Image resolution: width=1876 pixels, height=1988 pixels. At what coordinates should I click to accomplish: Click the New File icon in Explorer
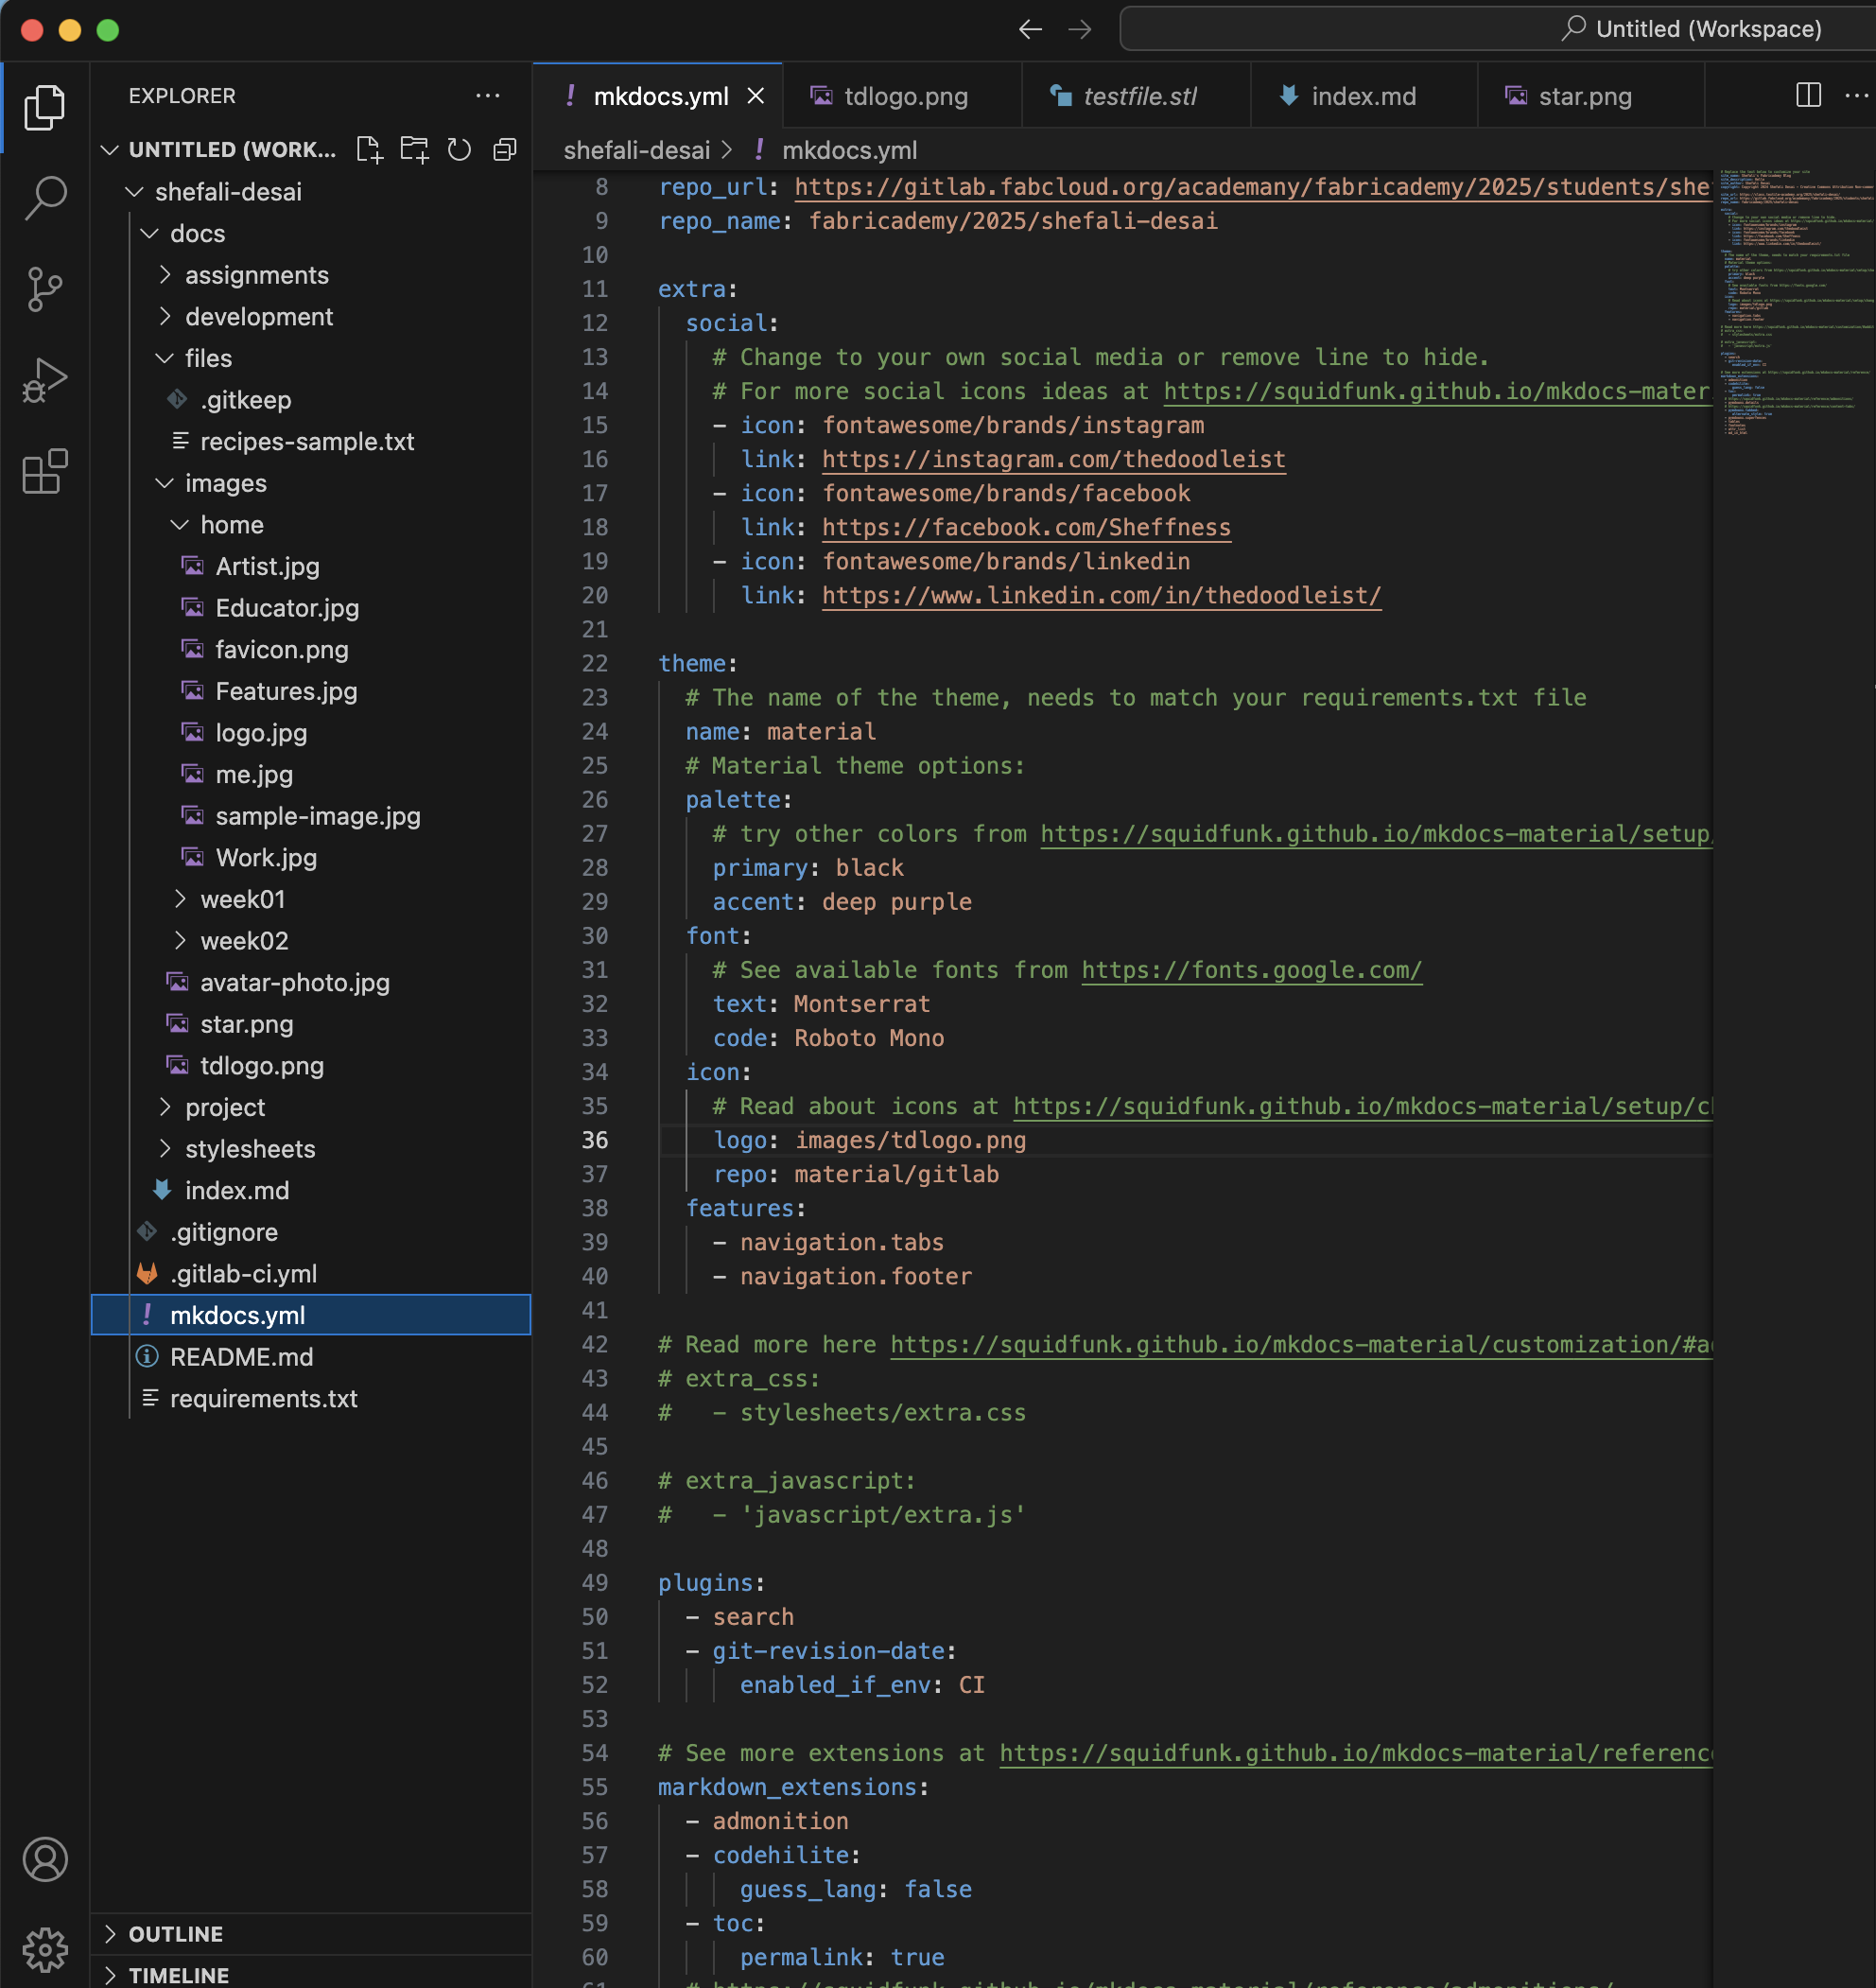pos(369,150)
